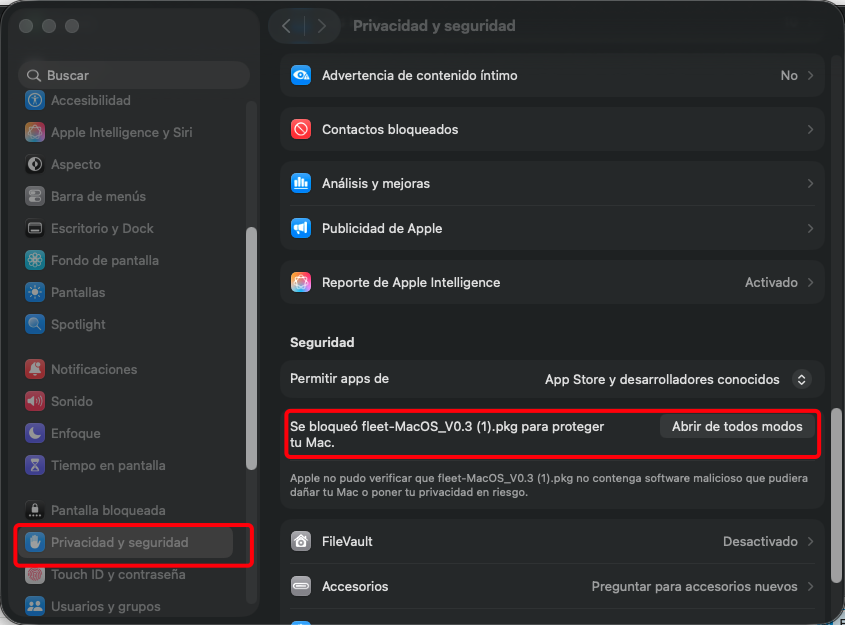
Task: Click the FileVault house icon
Action: point(301,541)
